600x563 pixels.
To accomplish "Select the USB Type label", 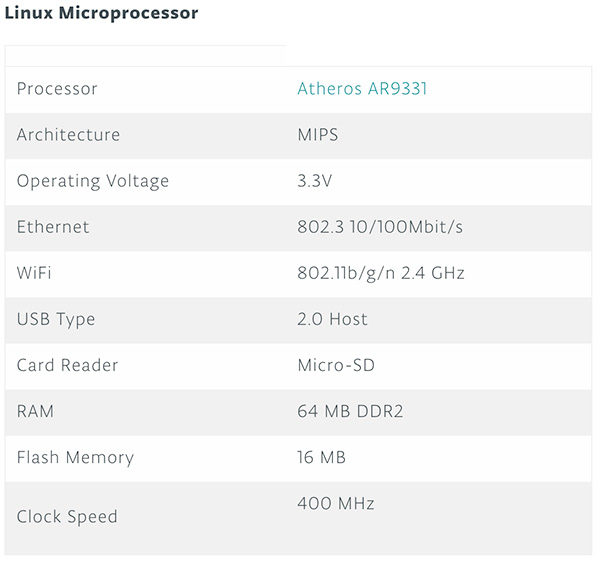I will [56, 320].
